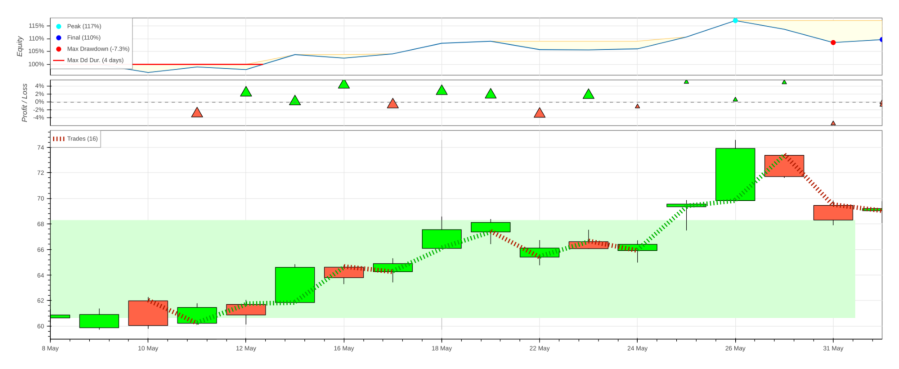Screen dimensions: 899x369
Task: Click the red candle at 12 May
Action: pos(246,309)
